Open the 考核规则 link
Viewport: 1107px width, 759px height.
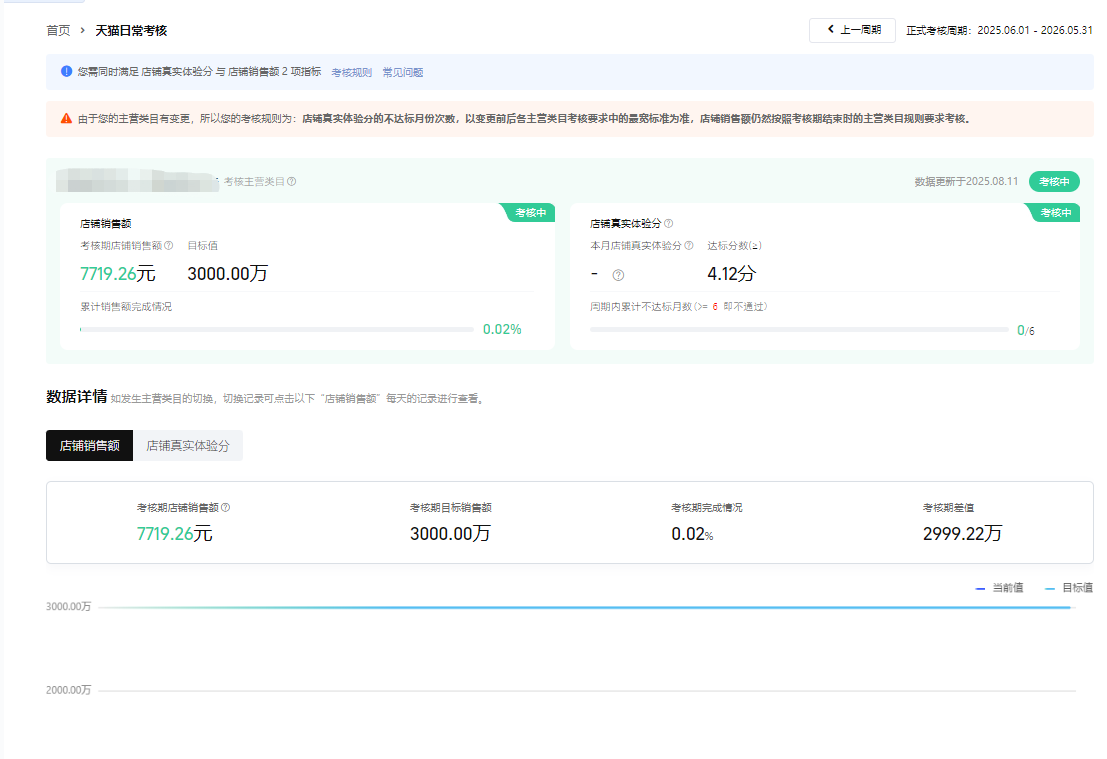click(x=351, y=72)
